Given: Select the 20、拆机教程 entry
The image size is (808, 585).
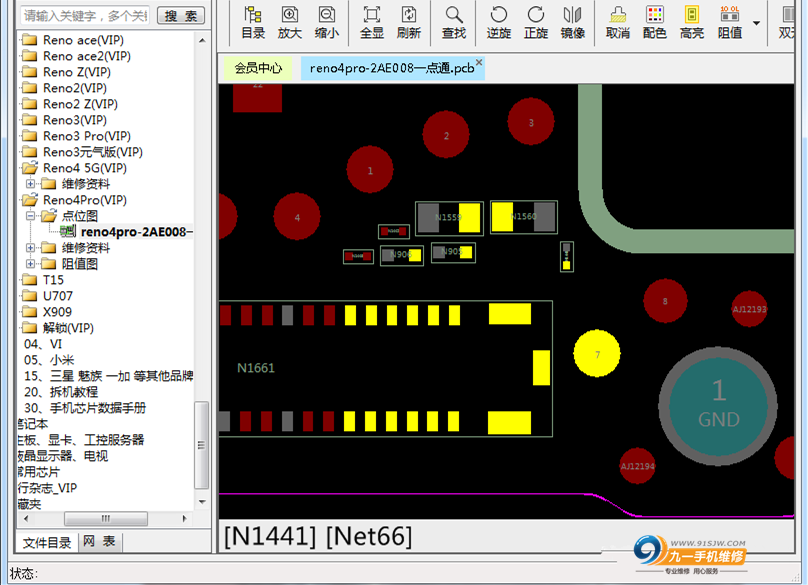Looking at the screenshot, I should point(61,391).
